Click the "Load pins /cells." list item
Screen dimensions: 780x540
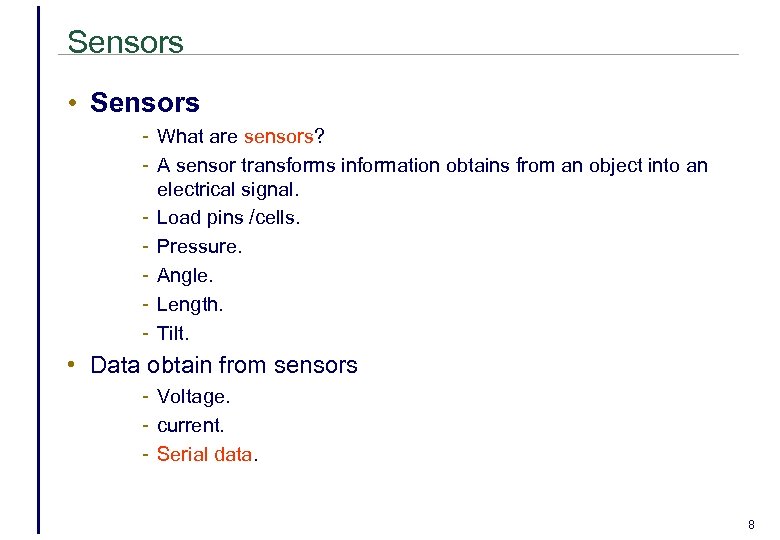point(228,217)
